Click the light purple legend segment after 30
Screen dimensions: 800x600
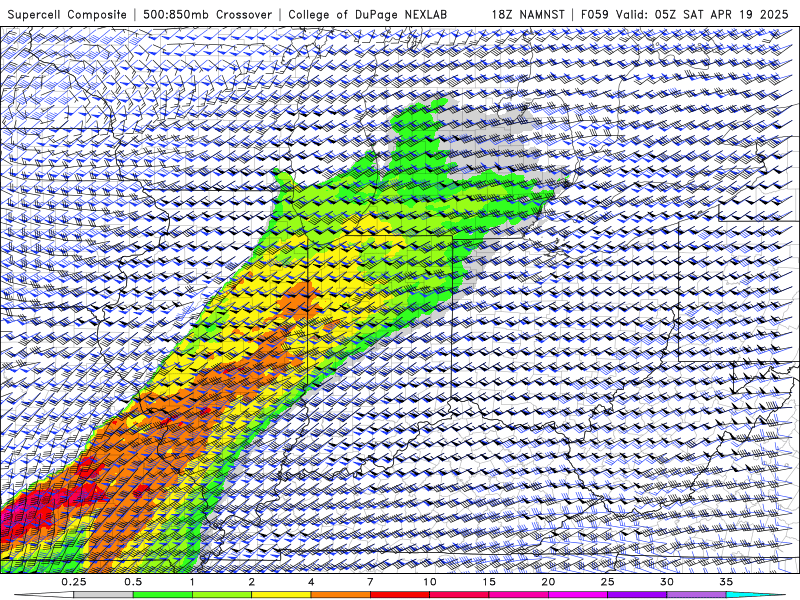point(696,595)
